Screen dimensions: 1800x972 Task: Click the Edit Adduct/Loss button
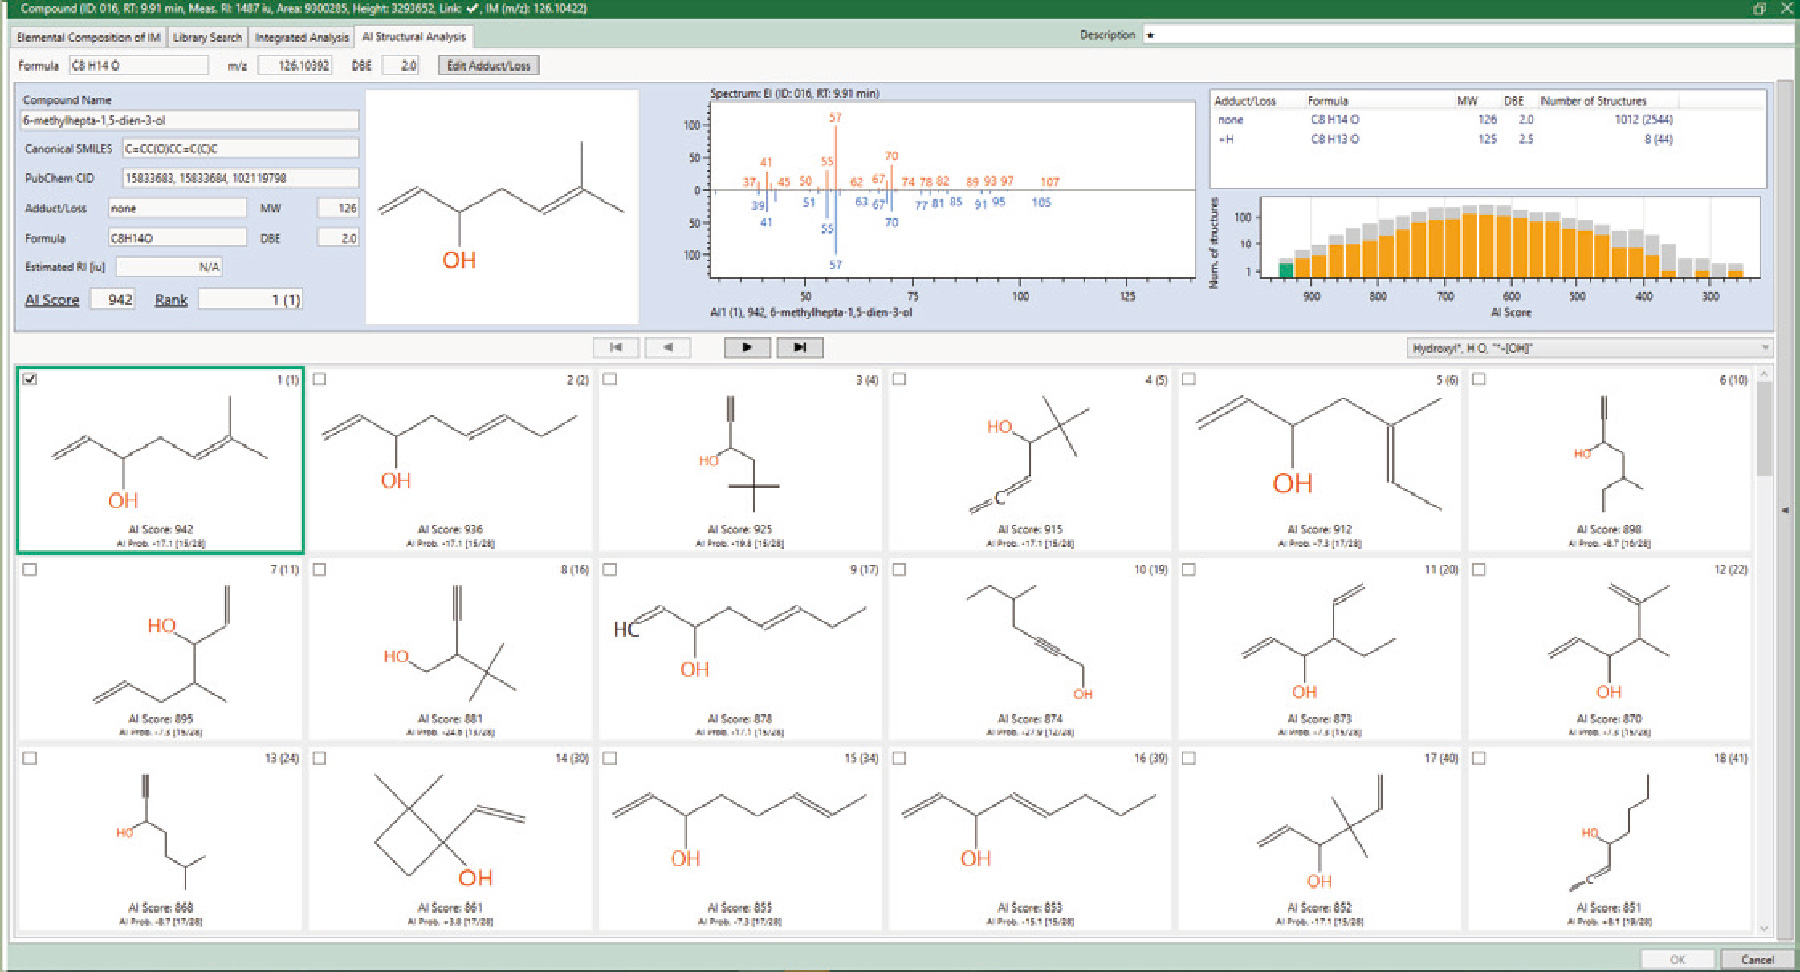[x=488, y=66]
